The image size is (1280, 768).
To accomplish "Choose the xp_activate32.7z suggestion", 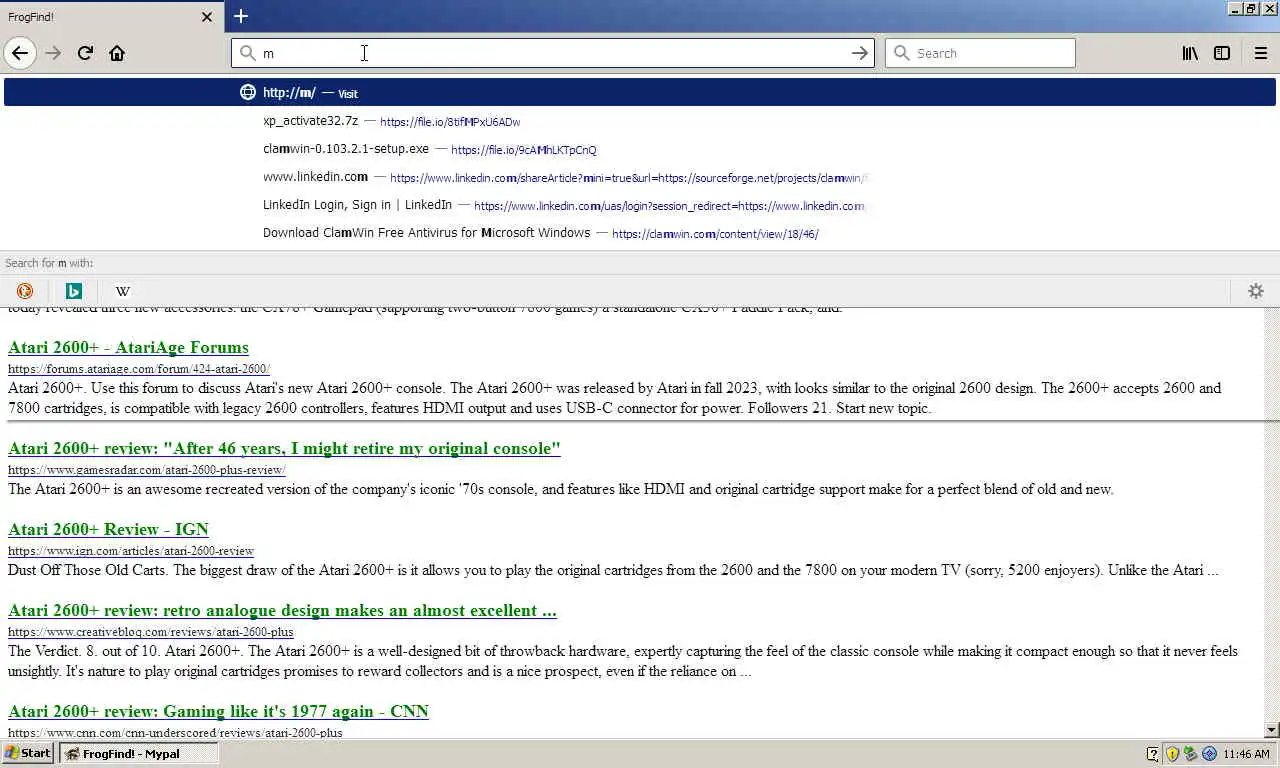I will click(x=640, y=121).
